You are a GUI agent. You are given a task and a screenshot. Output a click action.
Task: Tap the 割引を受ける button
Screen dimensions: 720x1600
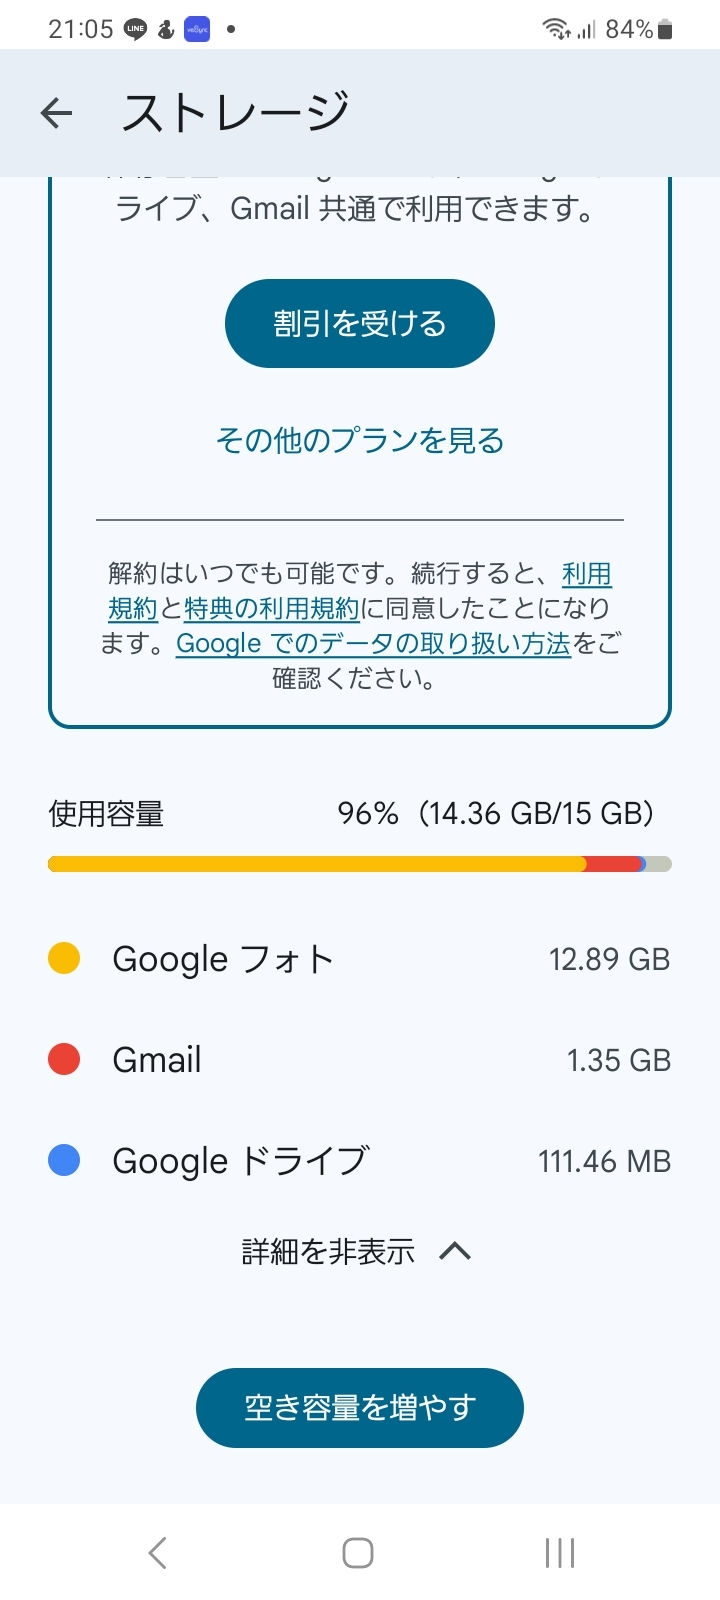[360, 323]
